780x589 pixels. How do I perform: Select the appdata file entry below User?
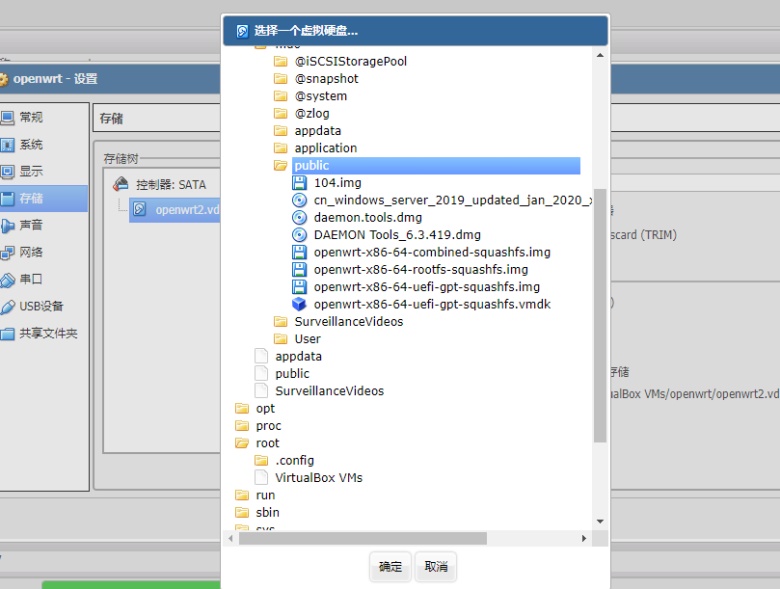(x=298, y=356)
